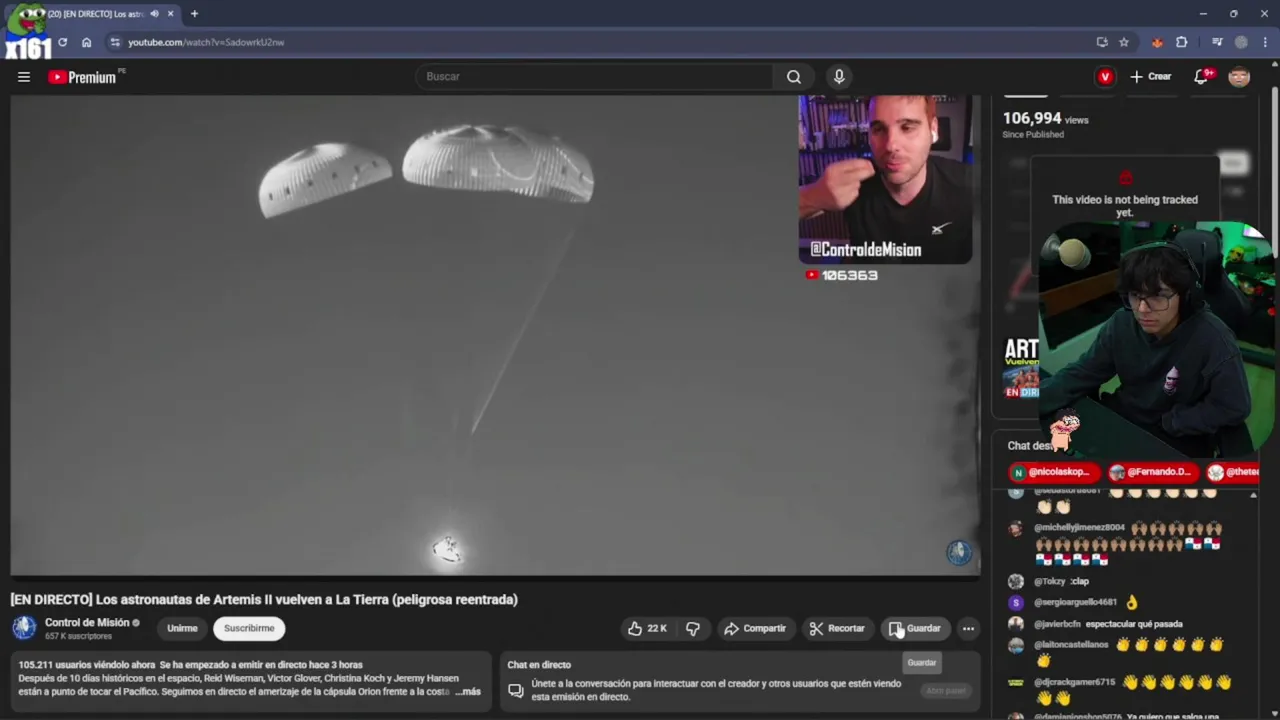Click the Recortar clip button

[x=837, y=628]
